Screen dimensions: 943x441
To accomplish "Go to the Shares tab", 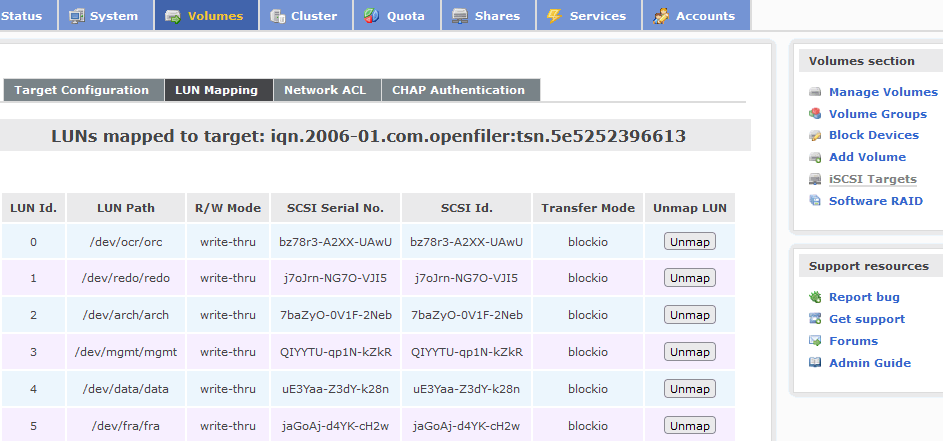I will [x=486, y=15].
